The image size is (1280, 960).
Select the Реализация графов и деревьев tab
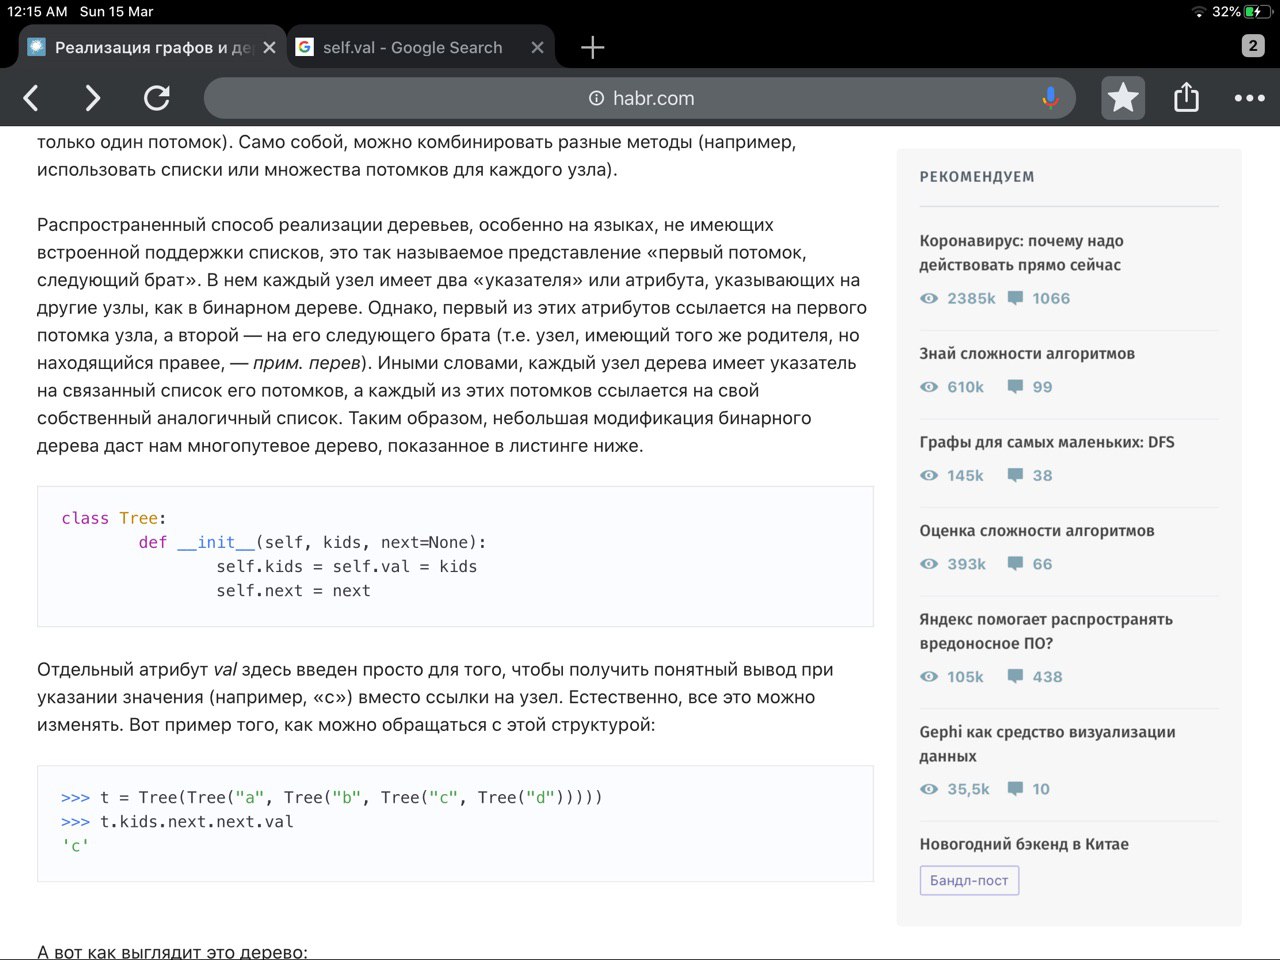pos(151,47)
